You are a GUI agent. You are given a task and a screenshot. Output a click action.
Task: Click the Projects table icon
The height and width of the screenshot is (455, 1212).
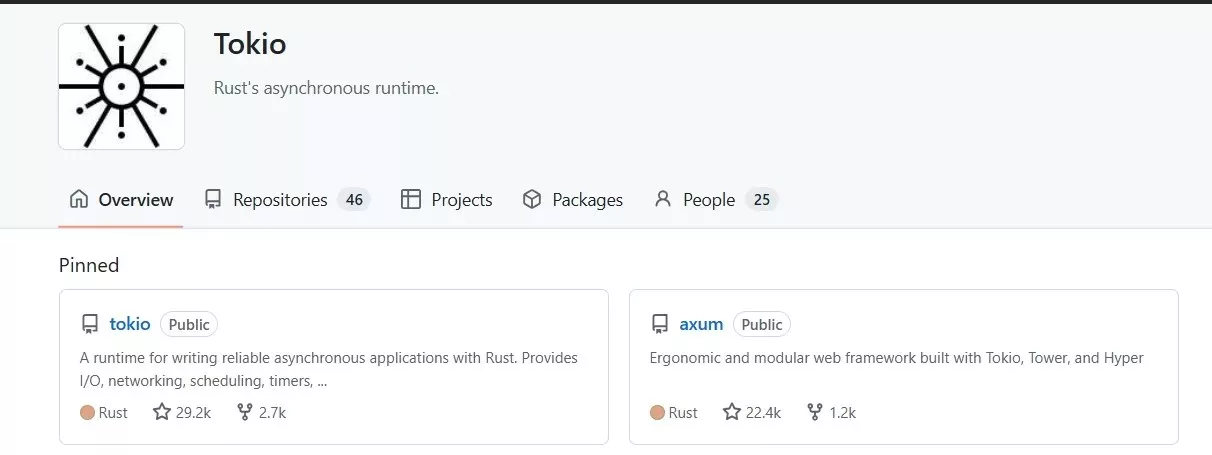(x=410, y=199)
